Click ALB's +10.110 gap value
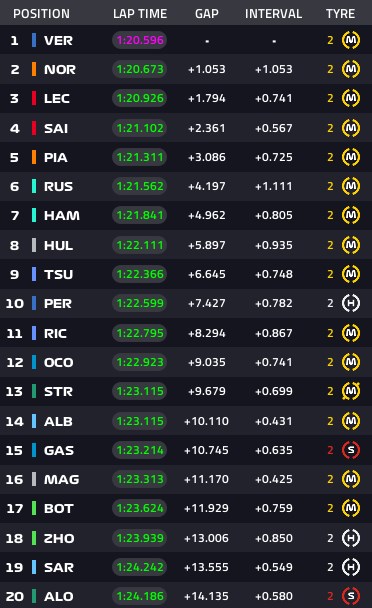The height and width of the screenshot is (608, 372). [206, 421]
